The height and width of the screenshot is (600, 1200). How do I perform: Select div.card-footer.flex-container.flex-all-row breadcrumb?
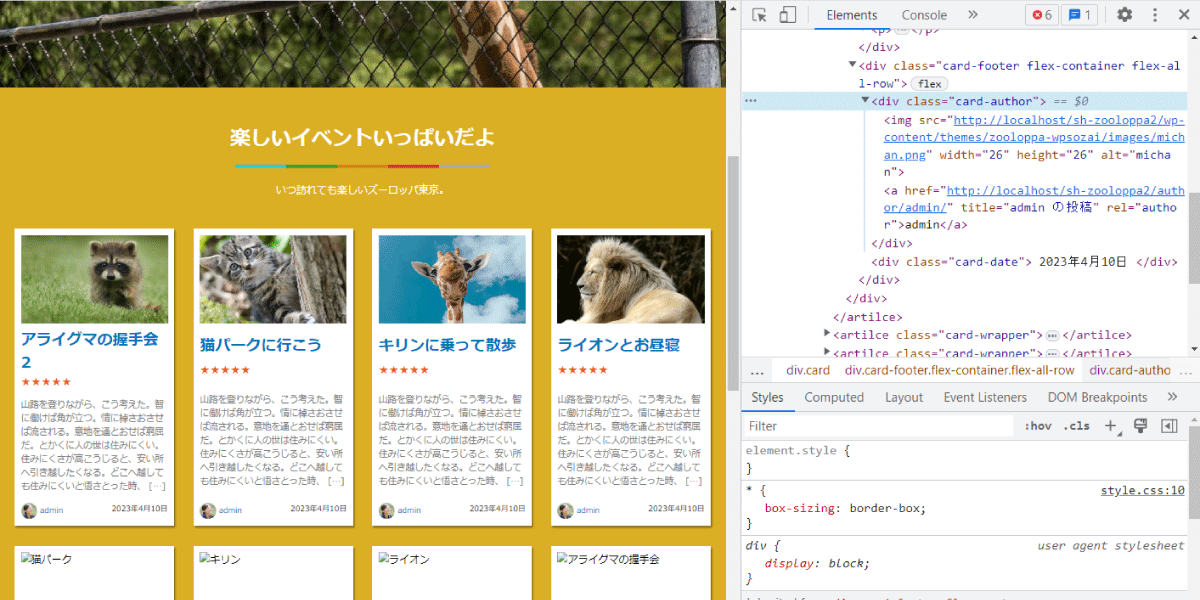tap(959, 370)
